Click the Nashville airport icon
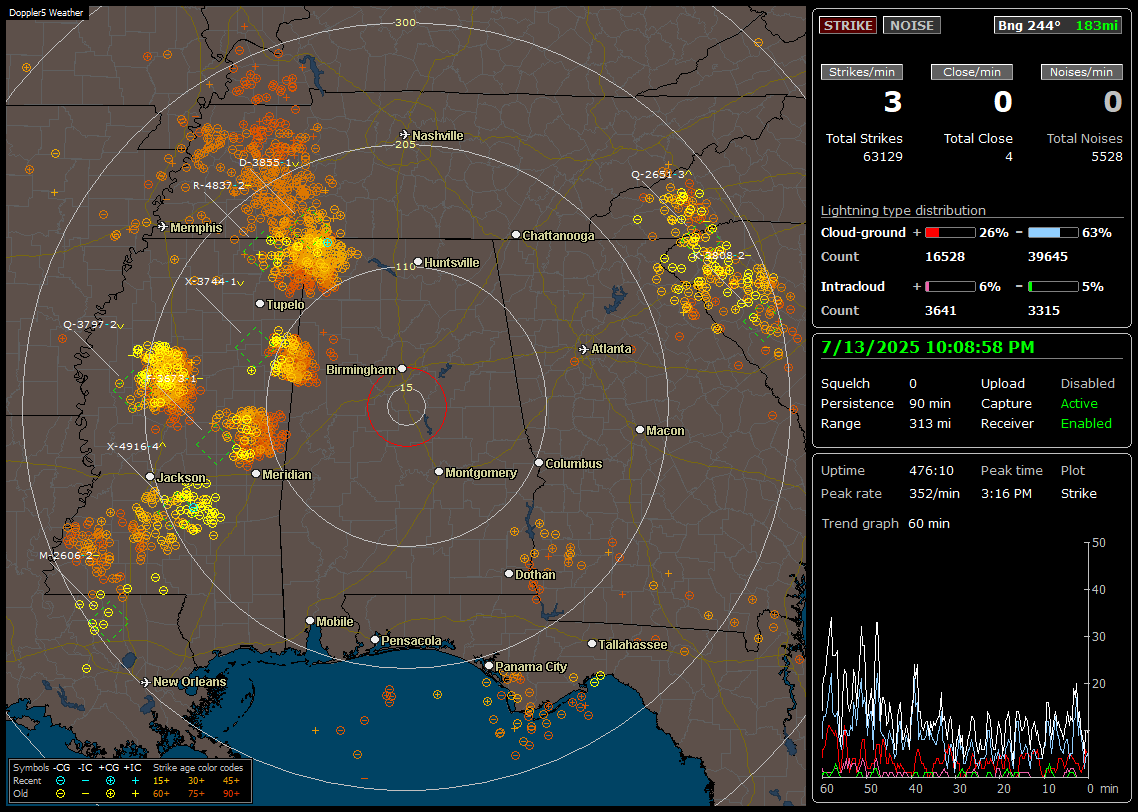1138x812 pixels. pos(404,135)
